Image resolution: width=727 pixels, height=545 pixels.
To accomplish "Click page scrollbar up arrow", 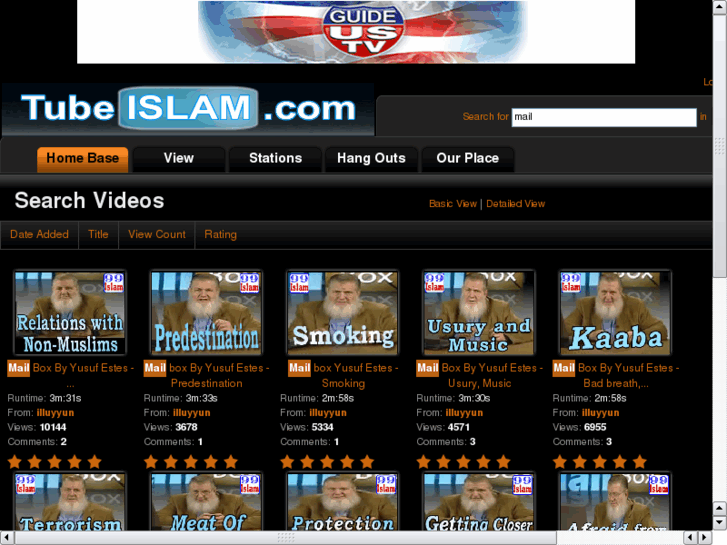I will [x=720, y=7].
